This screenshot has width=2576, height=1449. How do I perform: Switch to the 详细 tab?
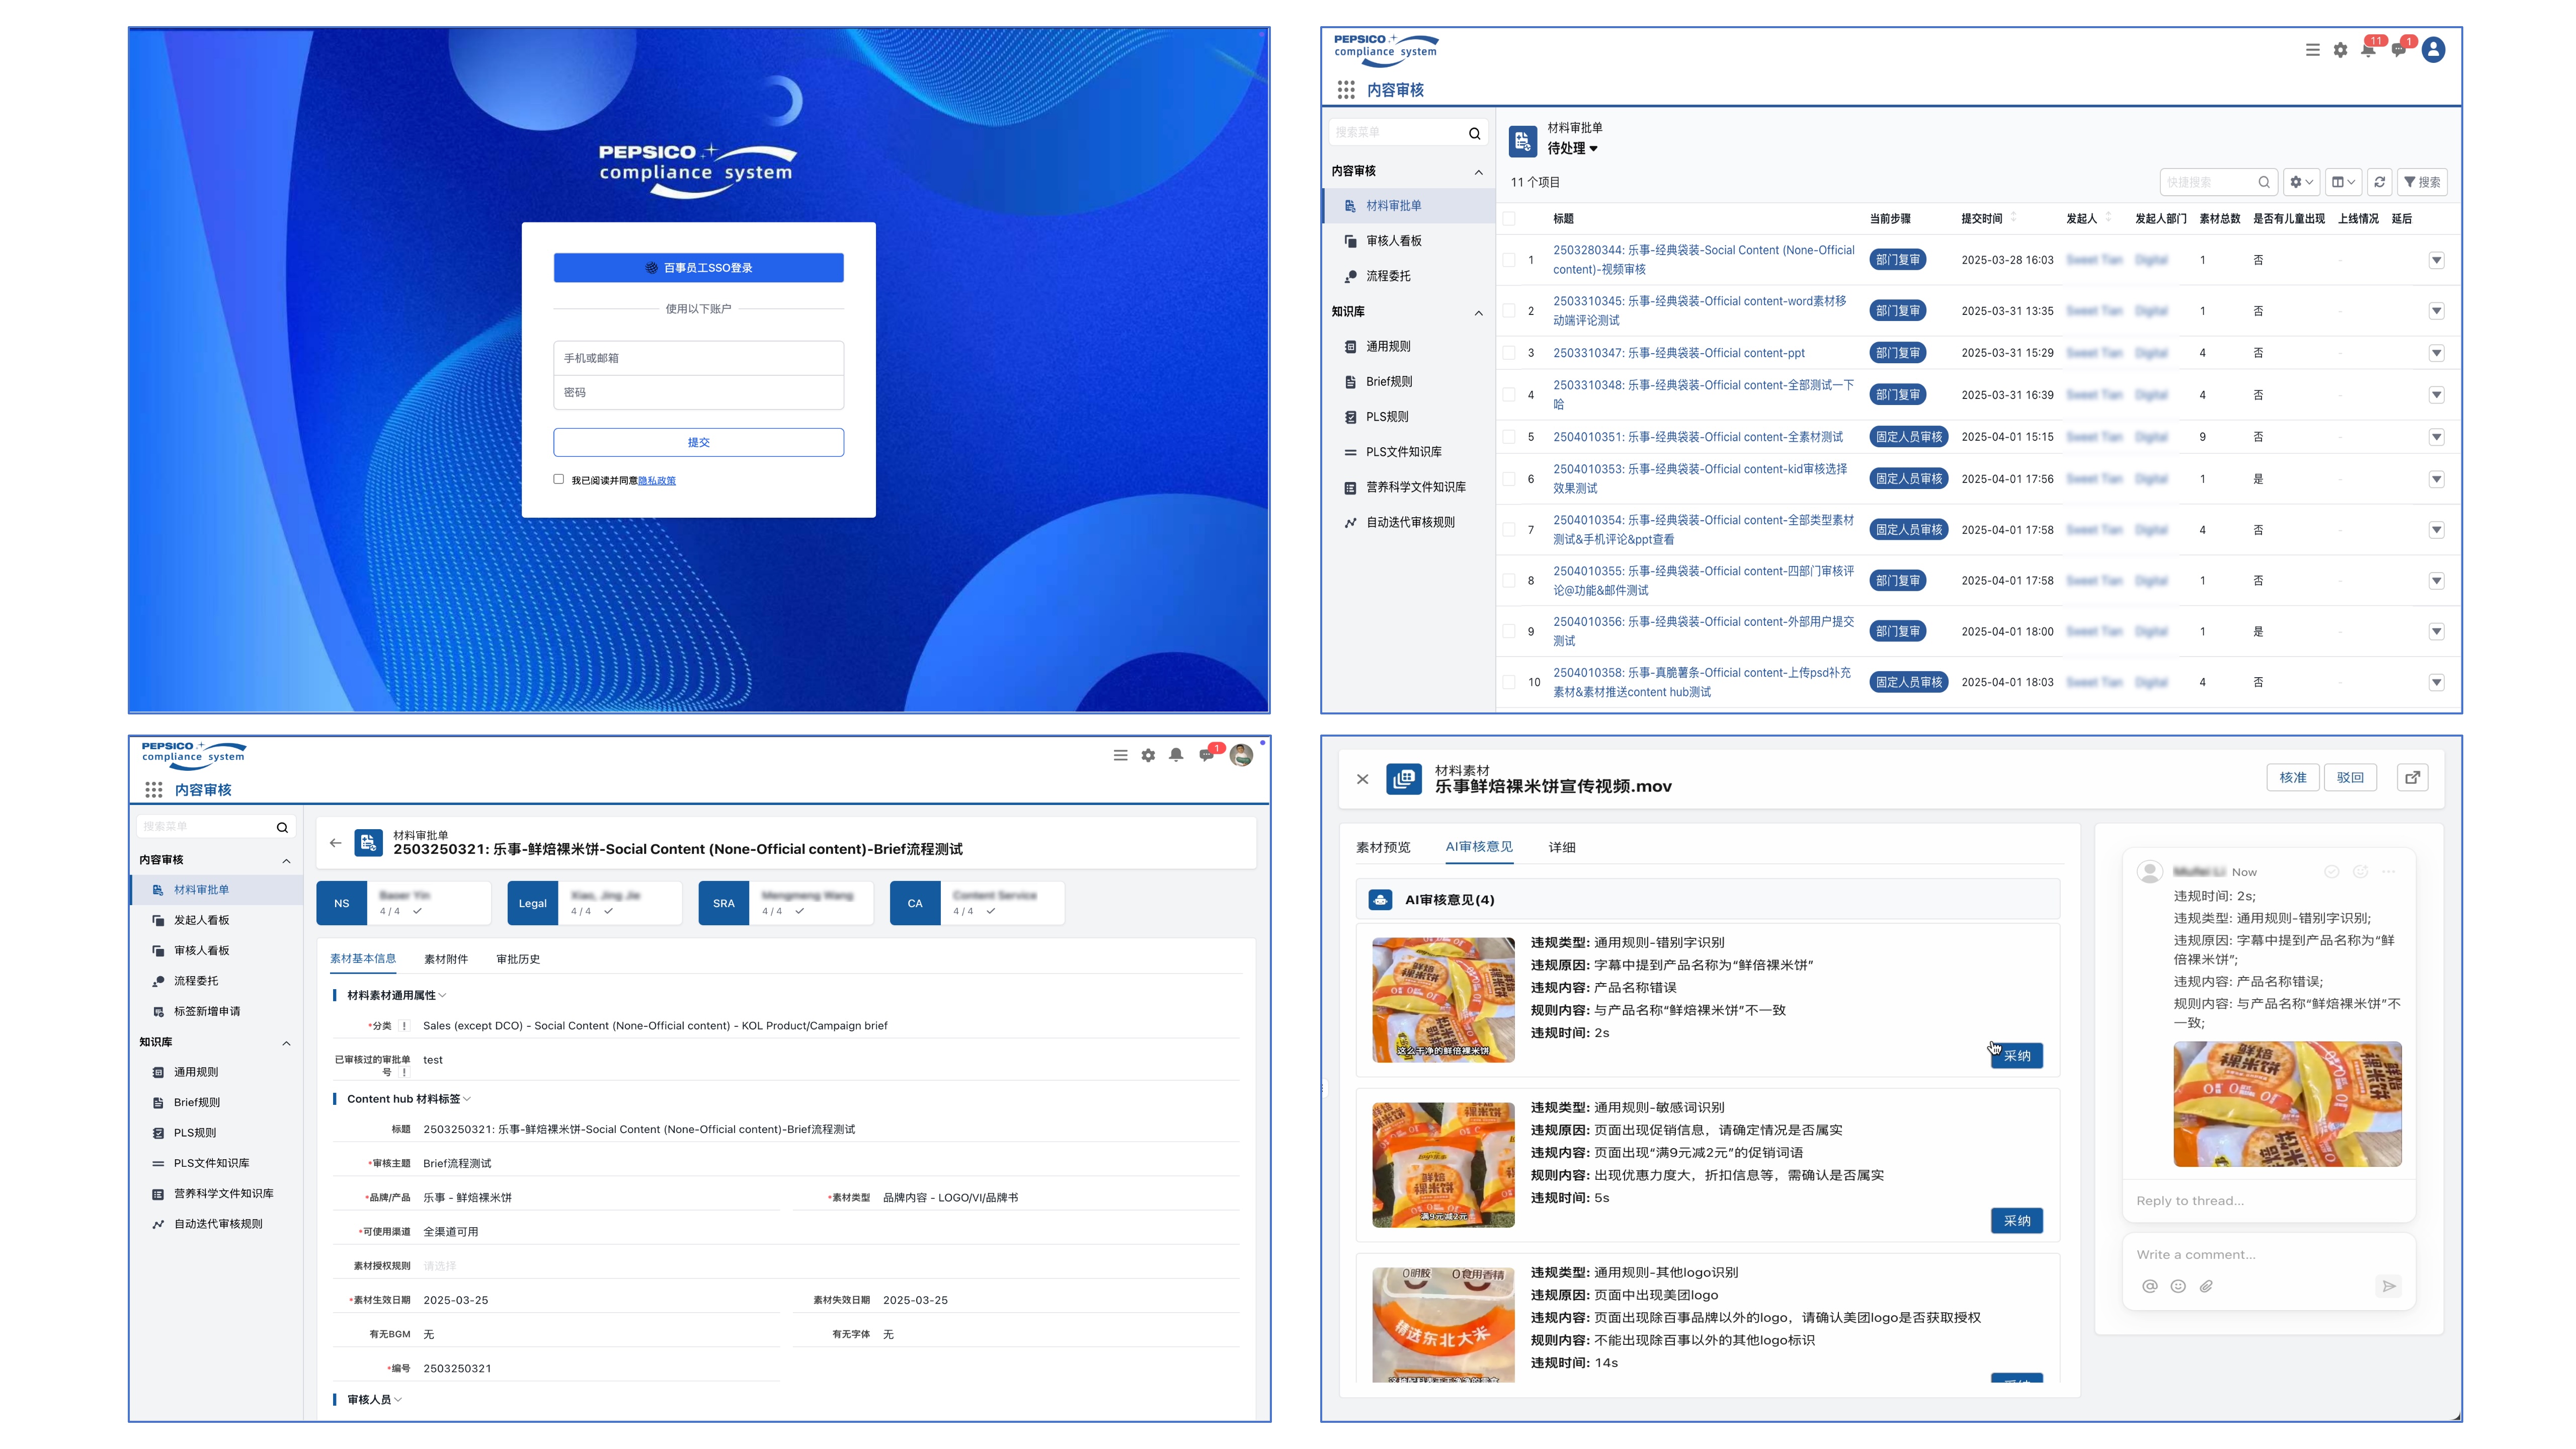tap(1561, 847)
